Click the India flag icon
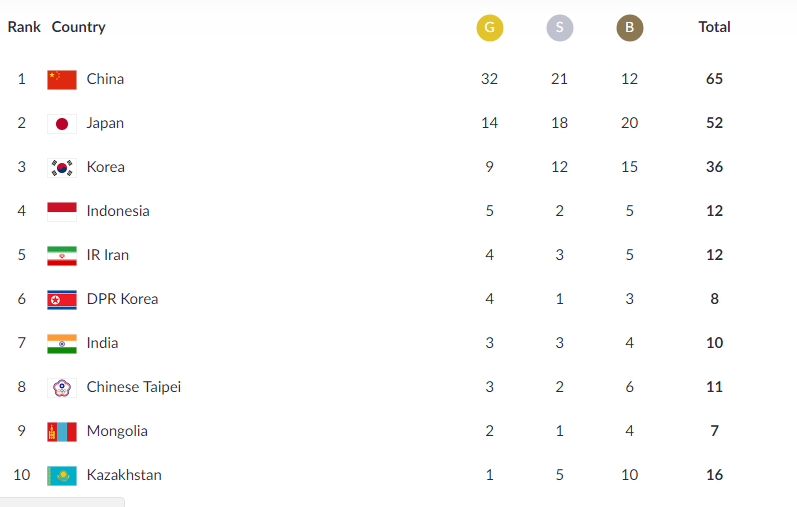 coord(61,343)
